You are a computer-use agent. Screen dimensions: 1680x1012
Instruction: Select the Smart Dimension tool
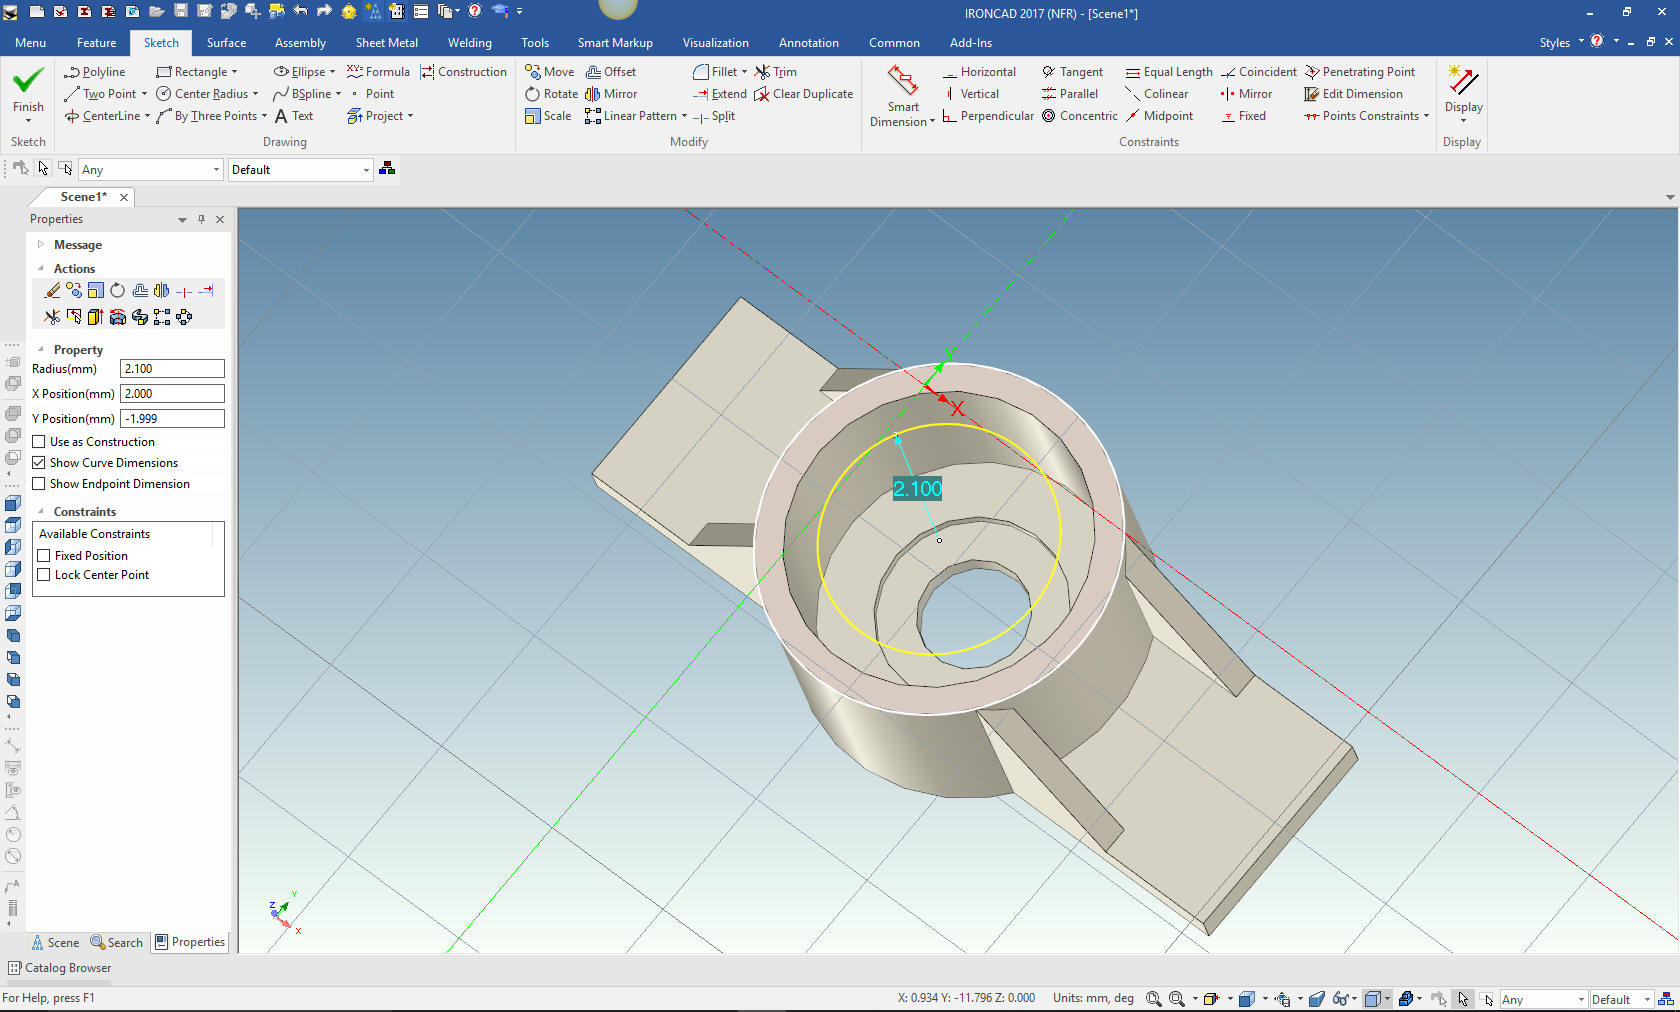[x=902, y=81]
